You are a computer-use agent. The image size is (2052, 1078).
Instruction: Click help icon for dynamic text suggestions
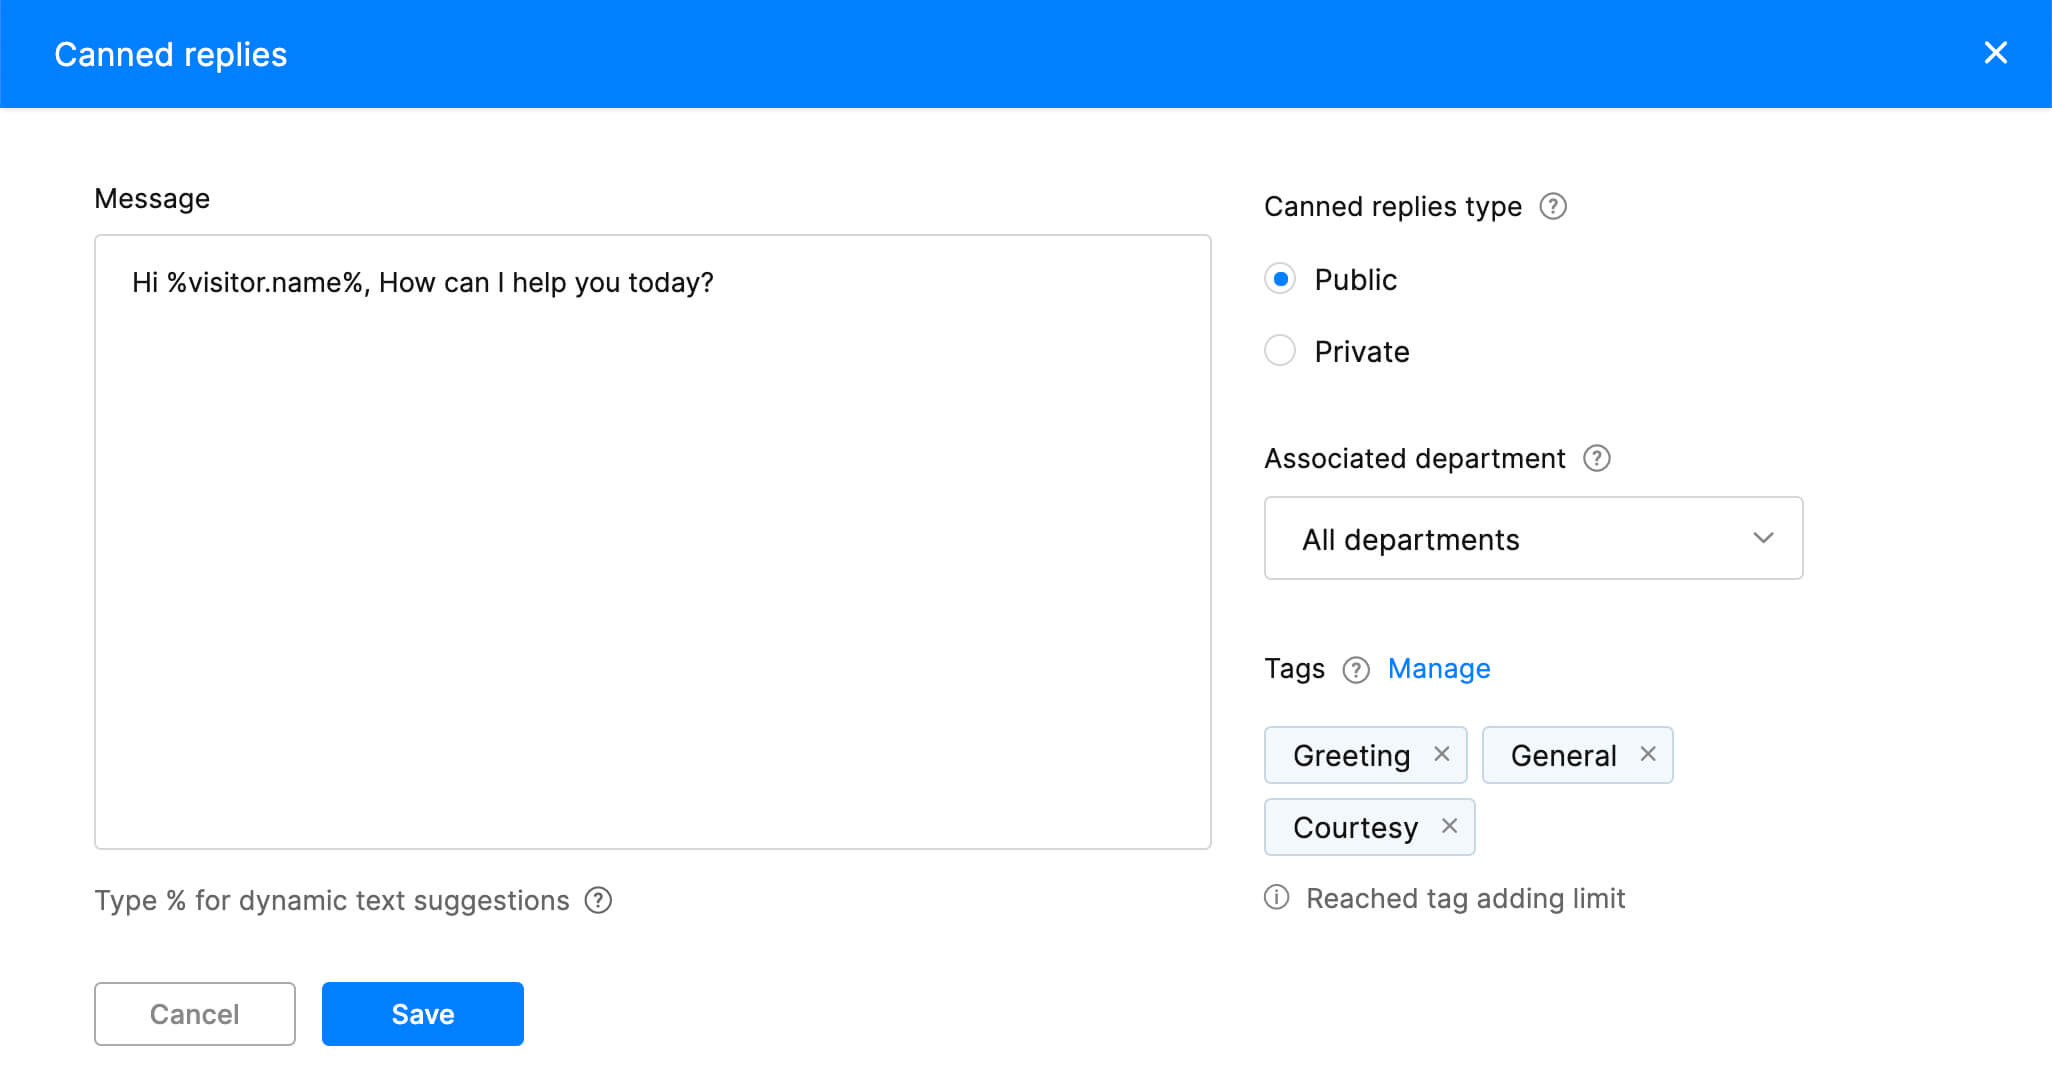[598, 900]
